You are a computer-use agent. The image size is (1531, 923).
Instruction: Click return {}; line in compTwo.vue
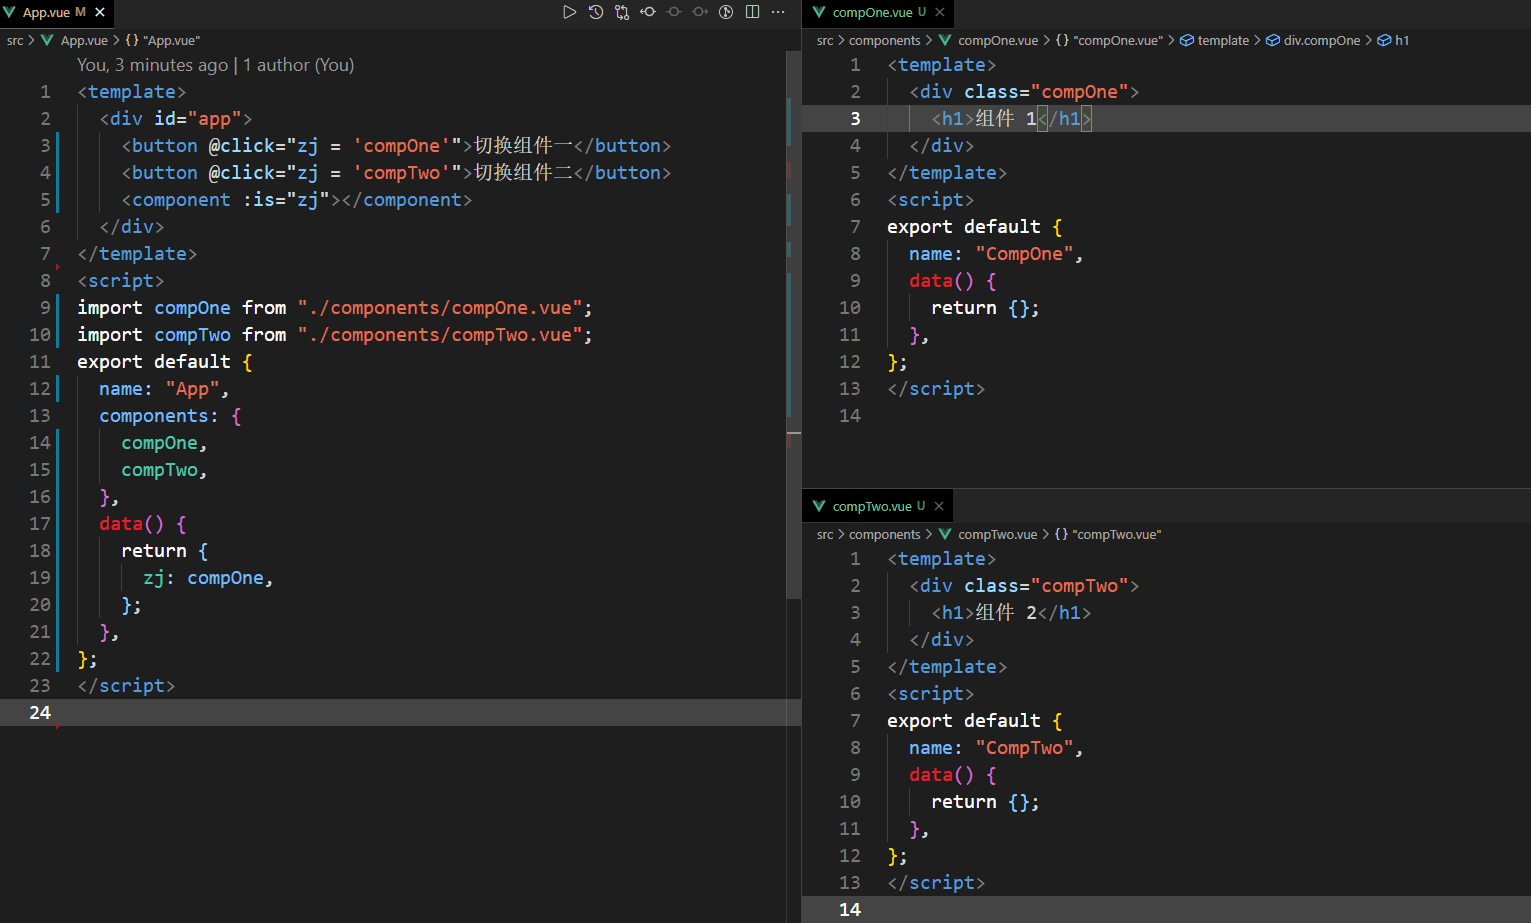coord(985,802)
